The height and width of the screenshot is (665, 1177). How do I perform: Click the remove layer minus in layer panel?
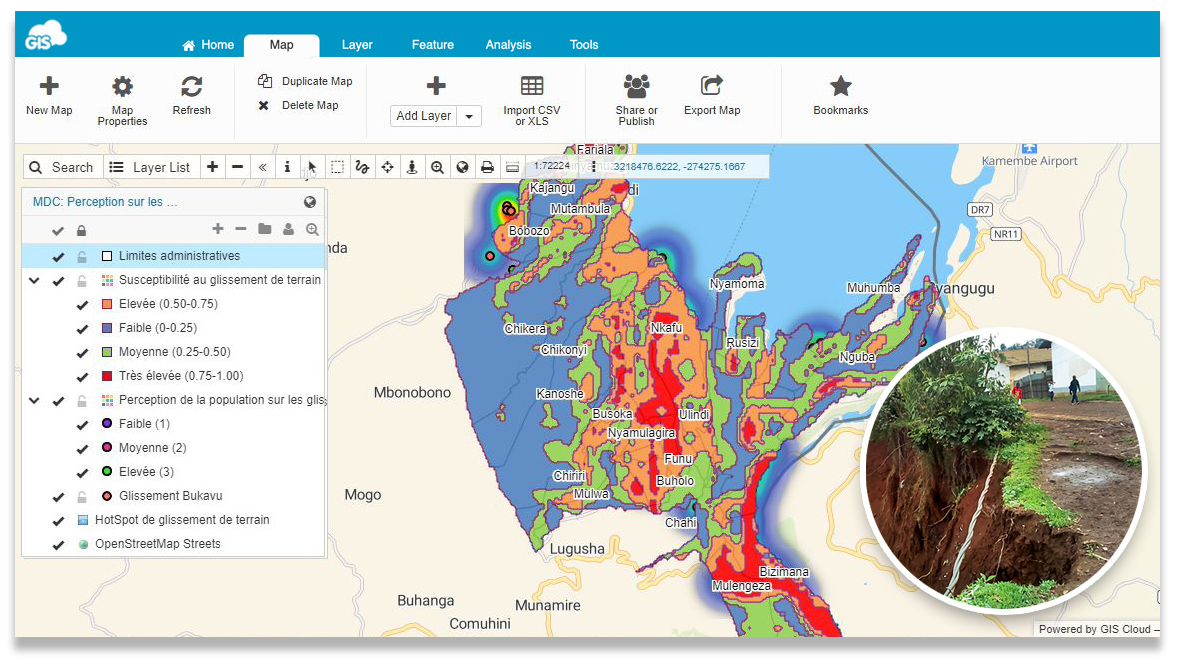(240, 229)
